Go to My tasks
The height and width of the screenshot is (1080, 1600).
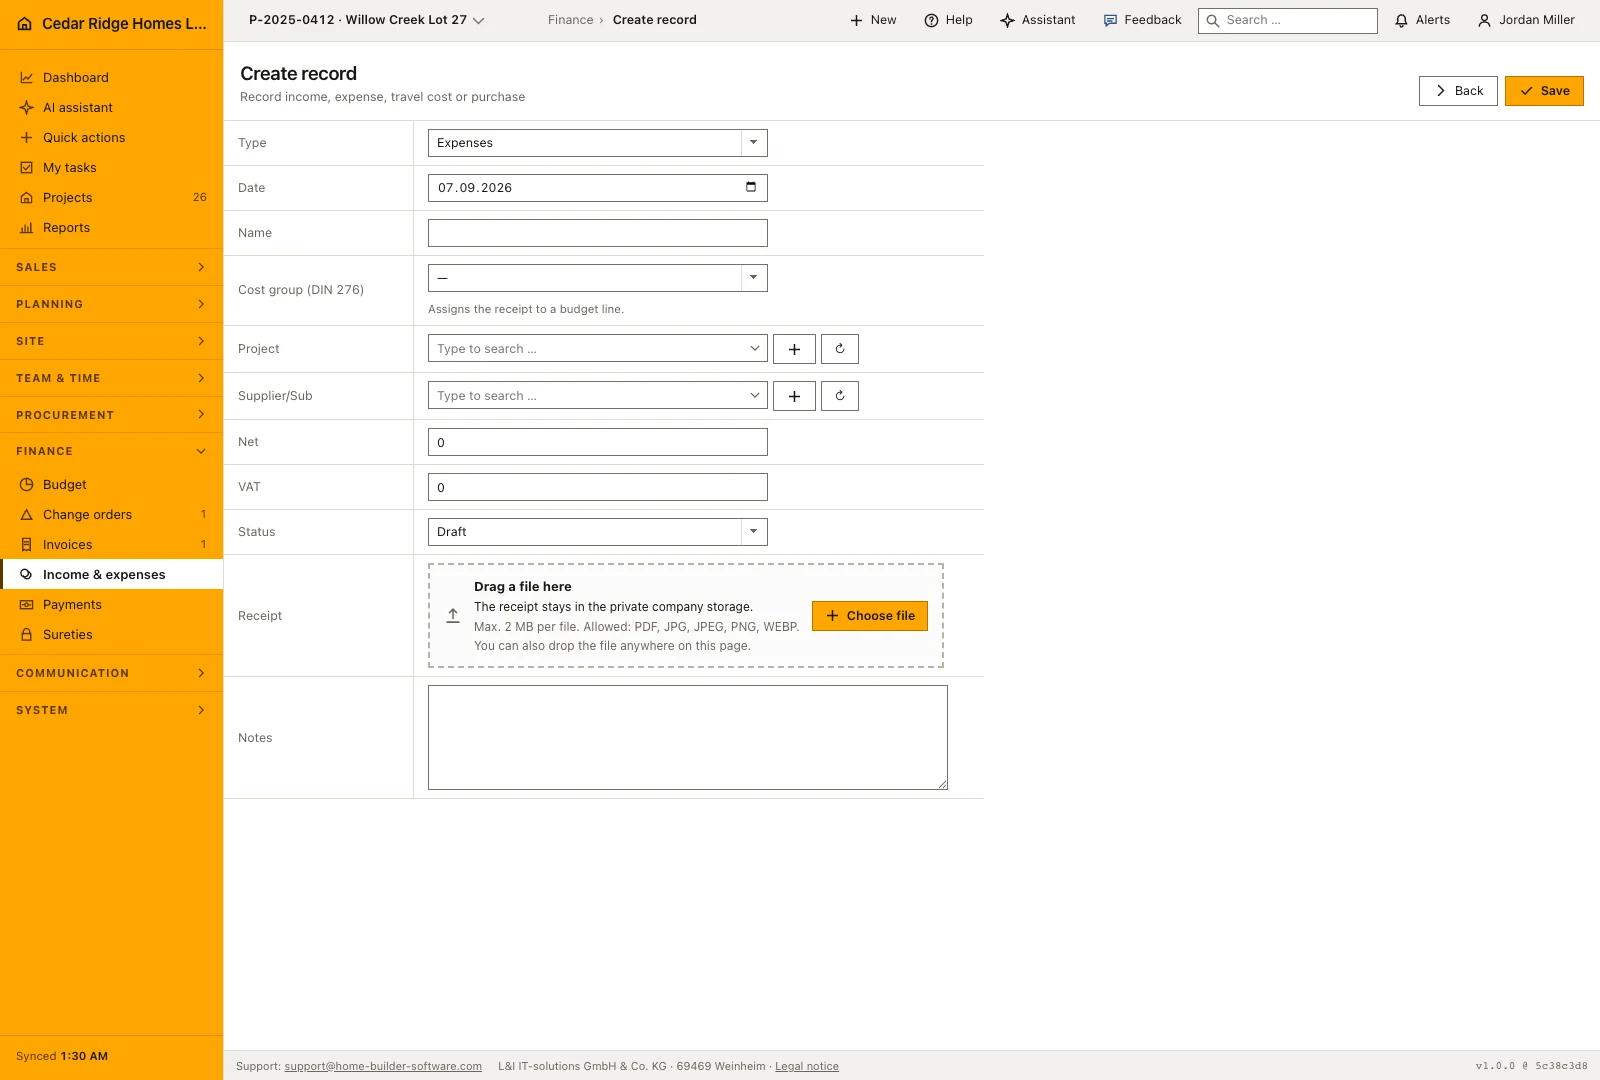coord(111,167)
